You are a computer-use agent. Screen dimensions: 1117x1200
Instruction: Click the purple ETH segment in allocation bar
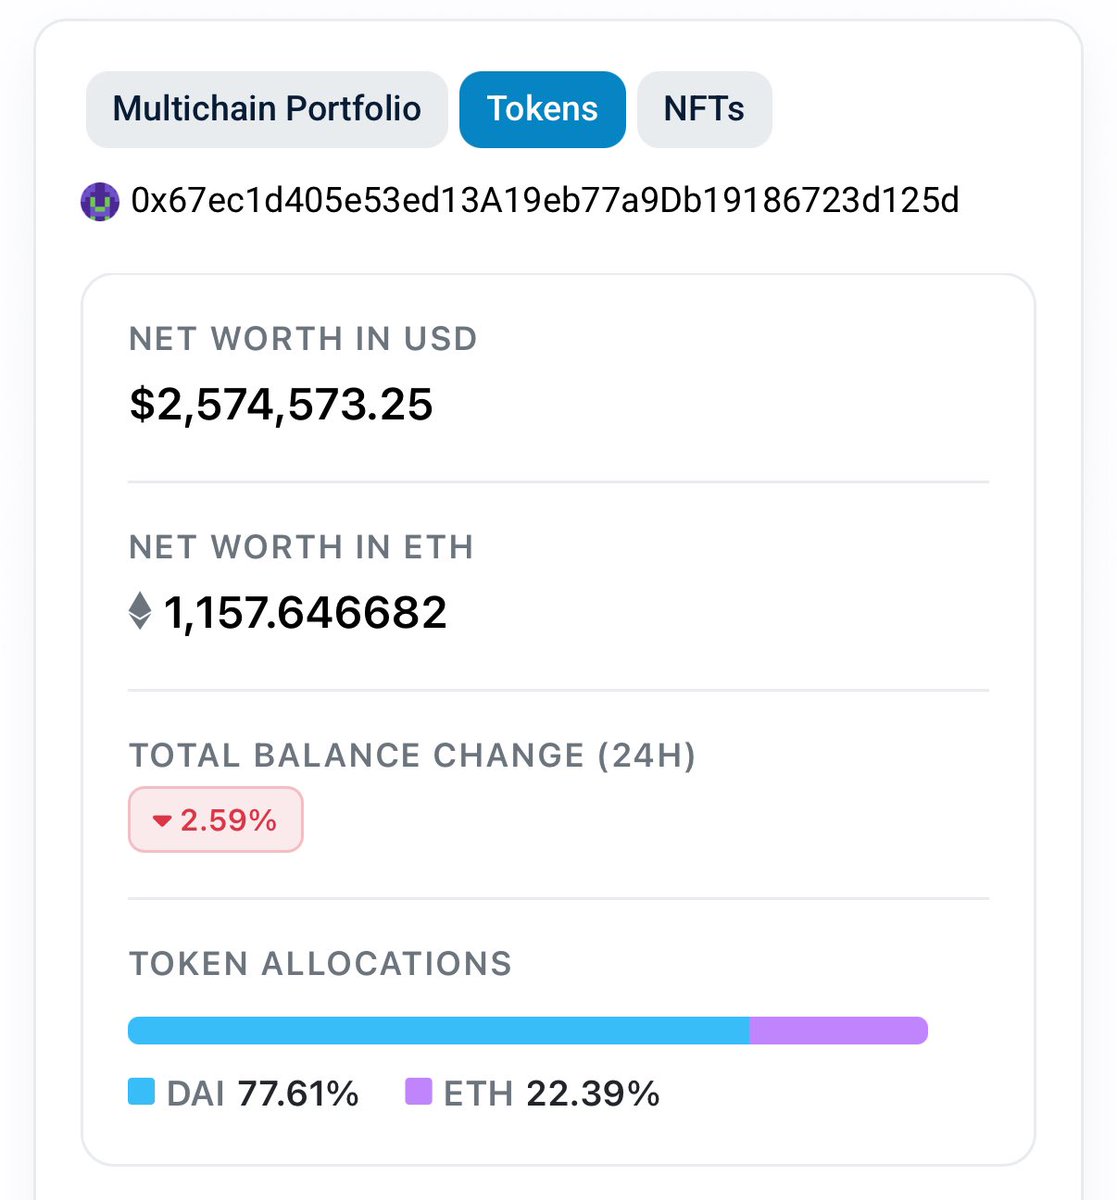(x=839, y=1031)
